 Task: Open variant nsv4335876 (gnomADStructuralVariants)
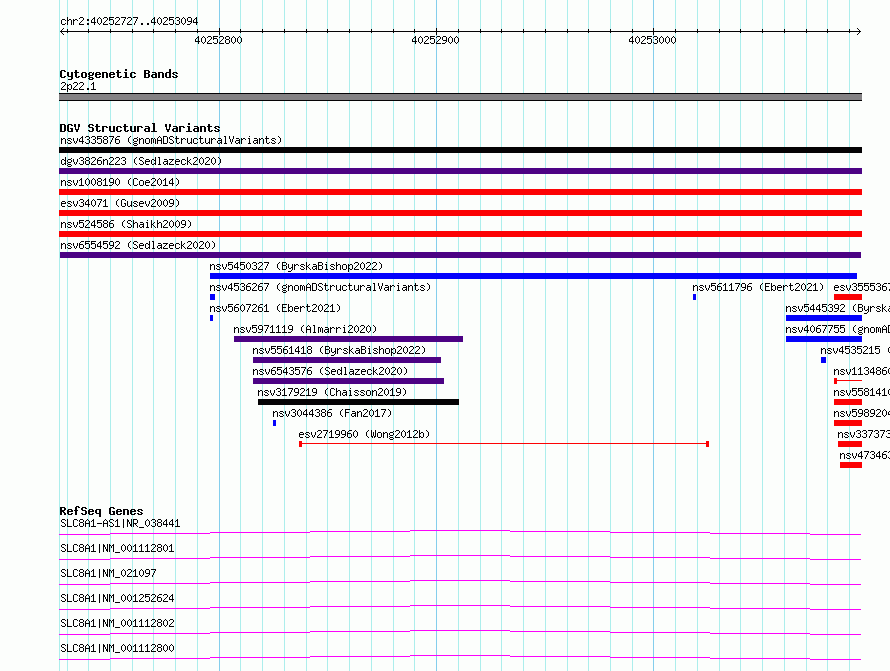click(171, 140)
